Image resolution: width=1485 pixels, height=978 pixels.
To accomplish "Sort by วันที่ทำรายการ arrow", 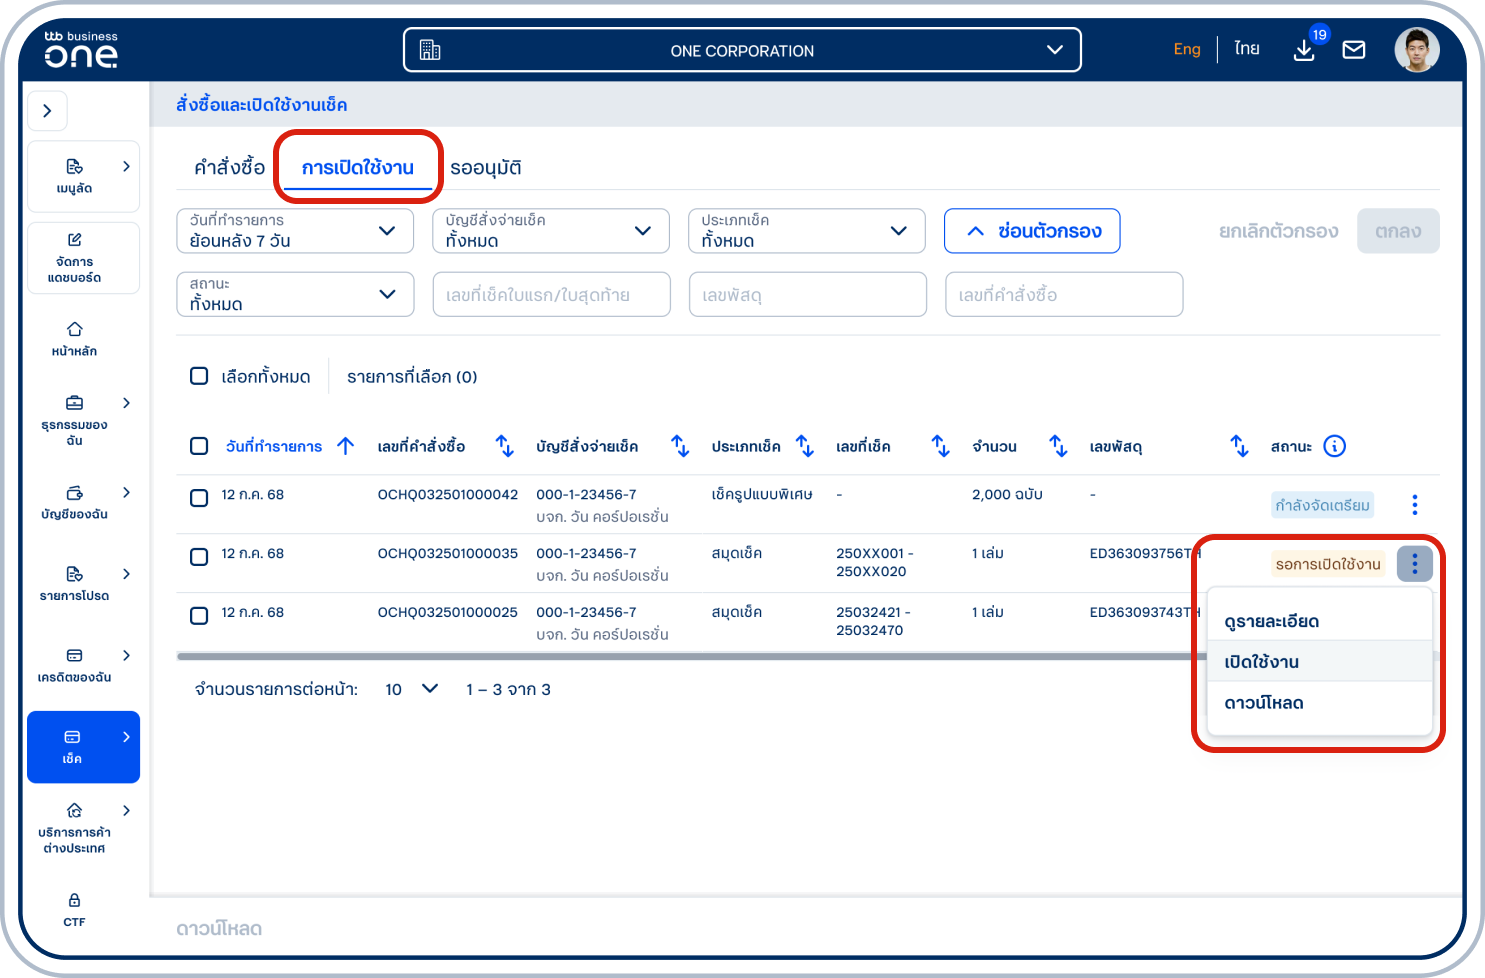I will click(x=346, y=446).
